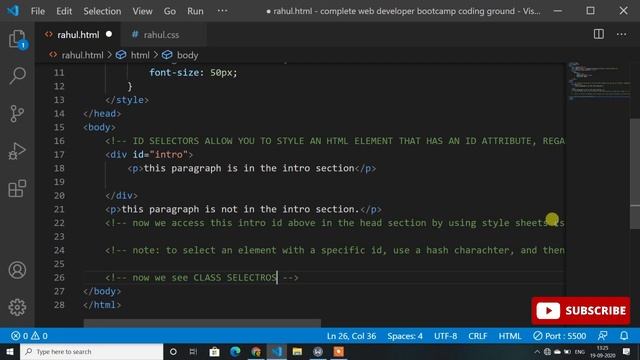This screenshot has width=640, height=360.
Task: Open the Windows Start menu
Action: point(10,351)
